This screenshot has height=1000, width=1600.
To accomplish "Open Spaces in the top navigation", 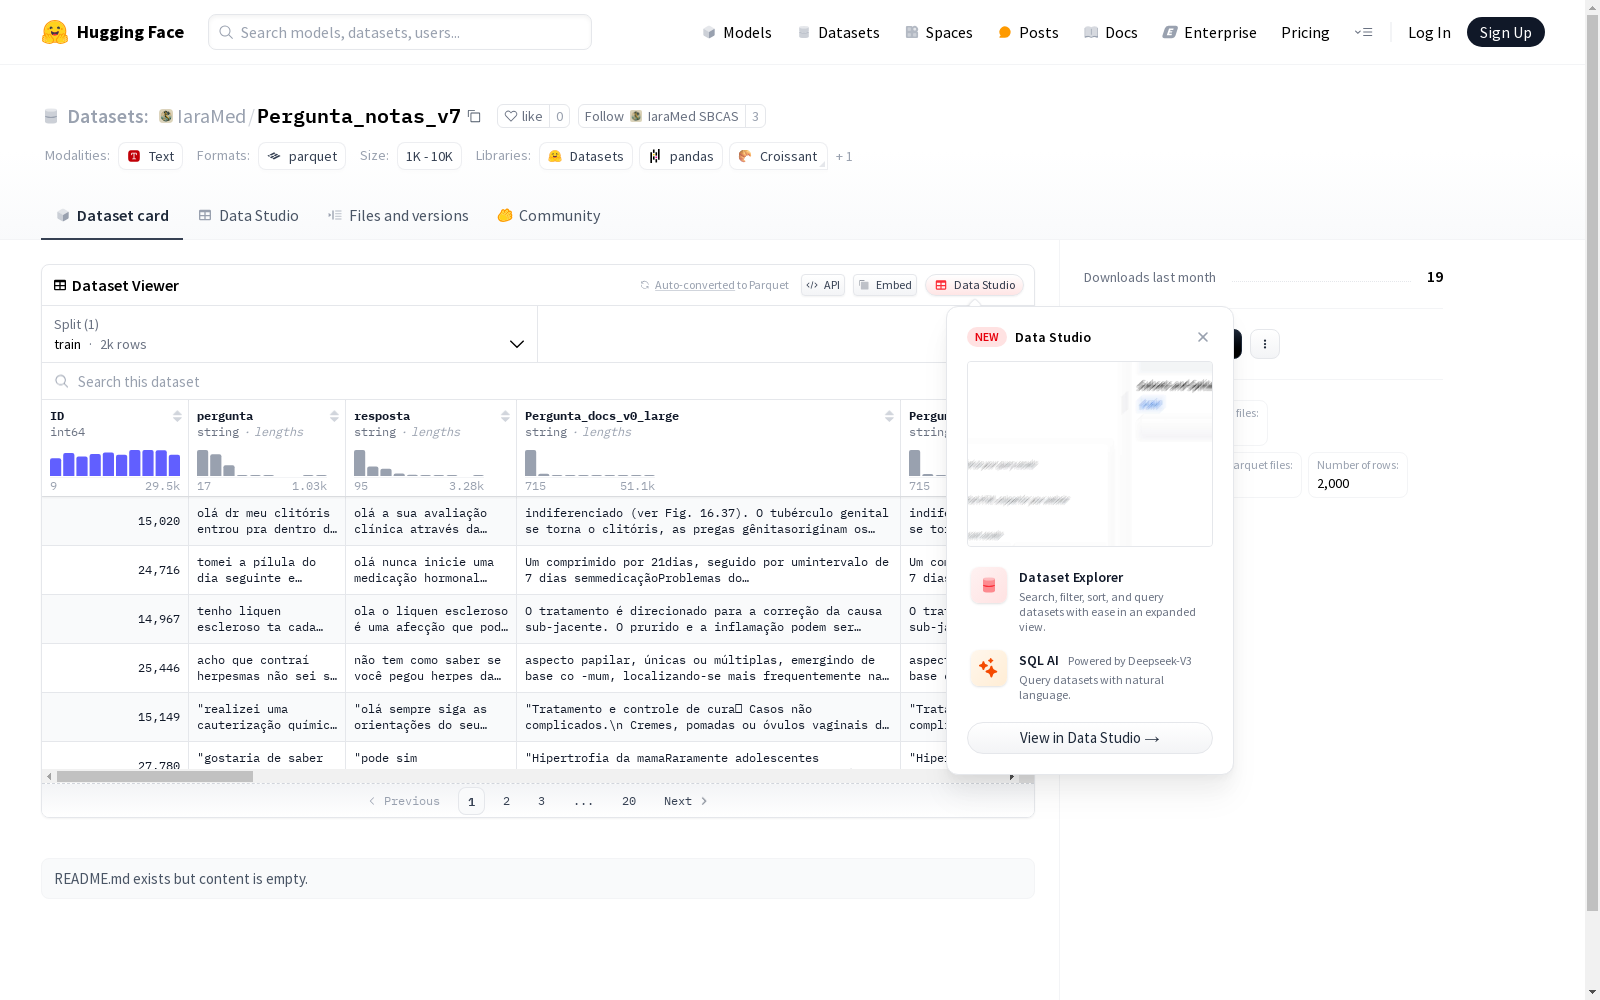I will 939,33.
